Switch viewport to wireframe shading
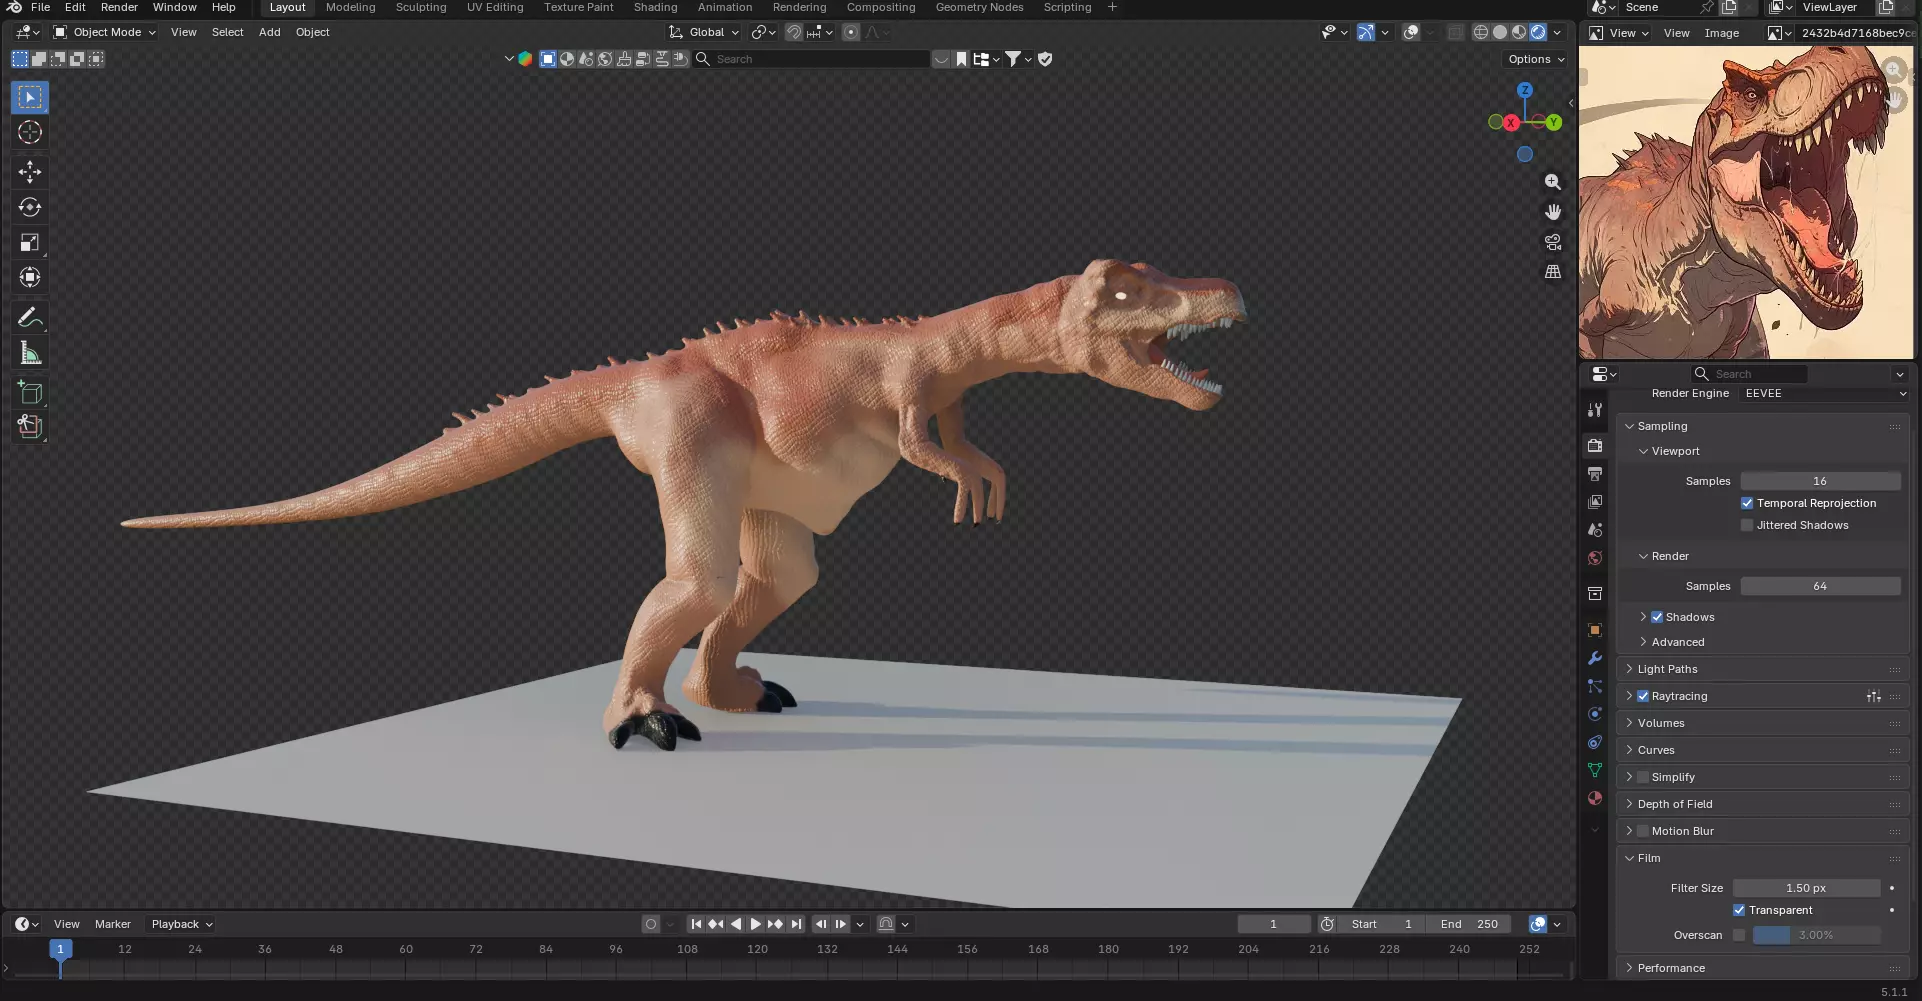This screenshot has height=1001, width=1922. (x=1481, y=32)
